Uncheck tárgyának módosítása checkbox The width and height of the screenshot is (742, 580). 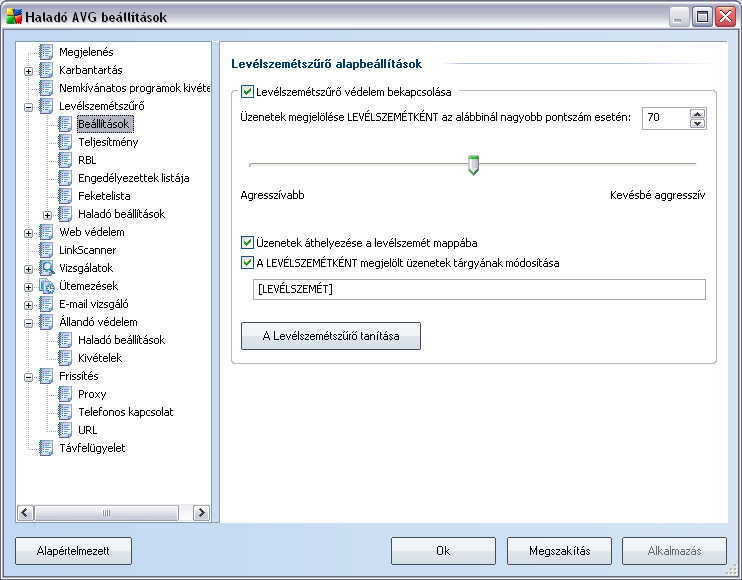247,263
